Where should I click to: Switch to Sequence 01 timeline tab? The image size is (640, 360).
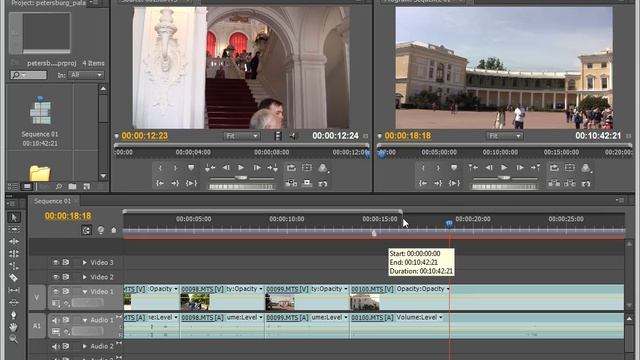pos(53,201)
